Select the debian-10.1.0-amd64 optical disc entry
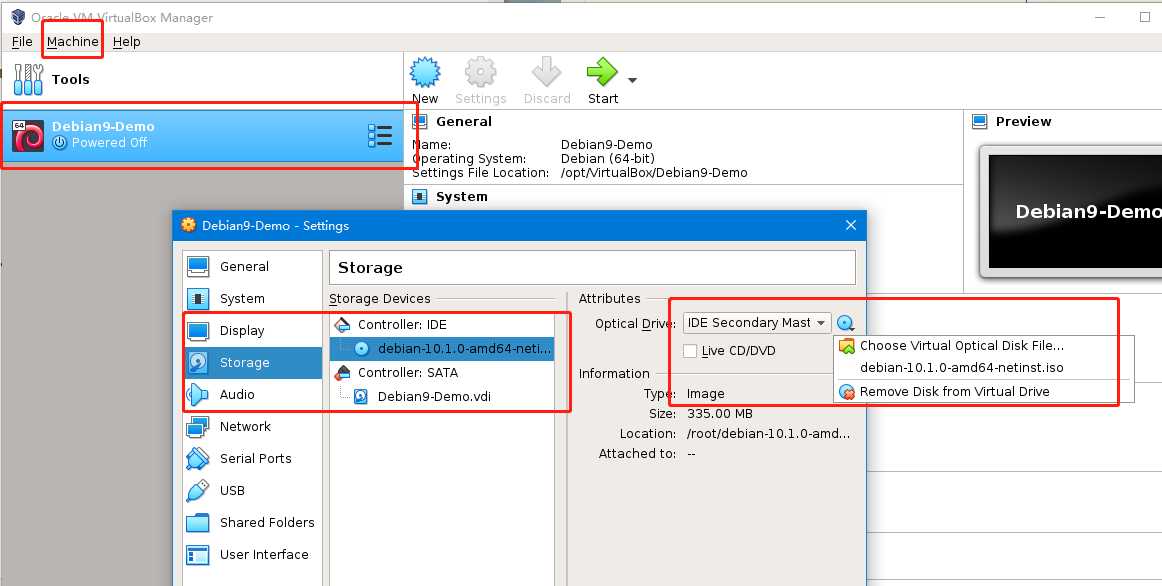This screenshot has height=586, width=1162. [442, 348]
